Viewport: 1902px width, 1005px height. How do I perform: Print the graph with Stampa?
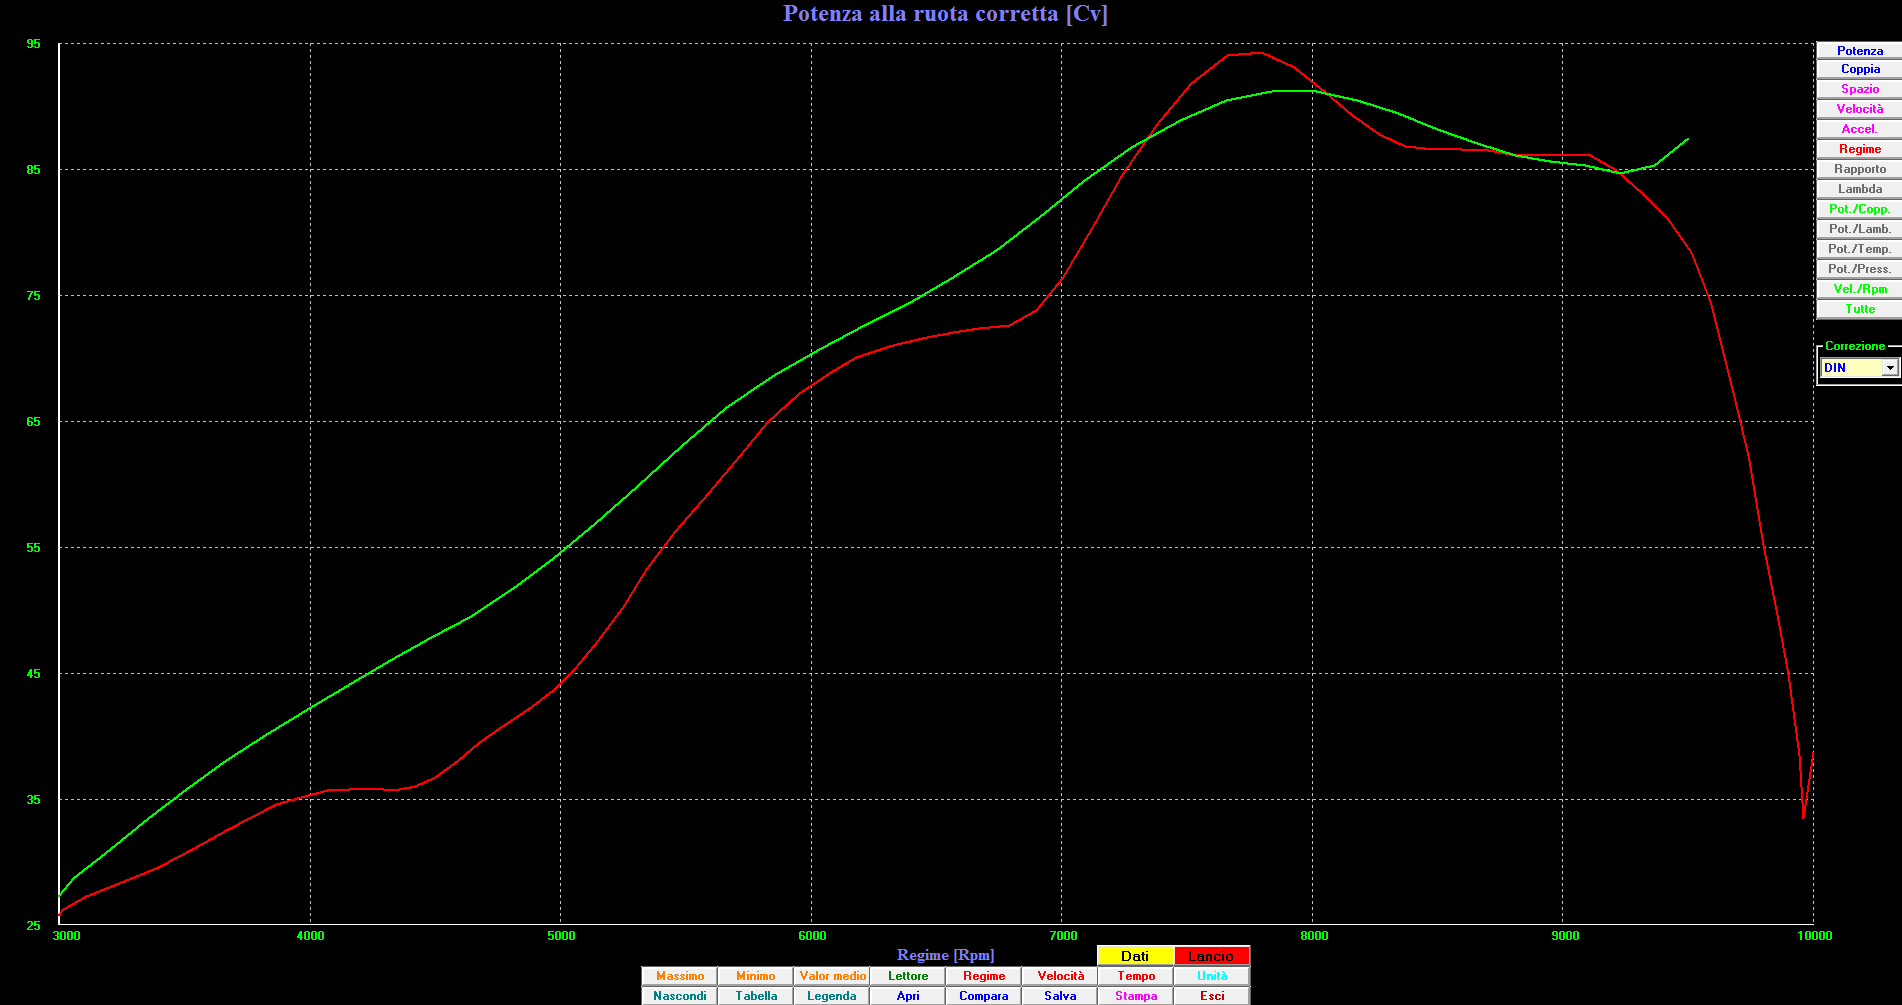pos(1136,996)
